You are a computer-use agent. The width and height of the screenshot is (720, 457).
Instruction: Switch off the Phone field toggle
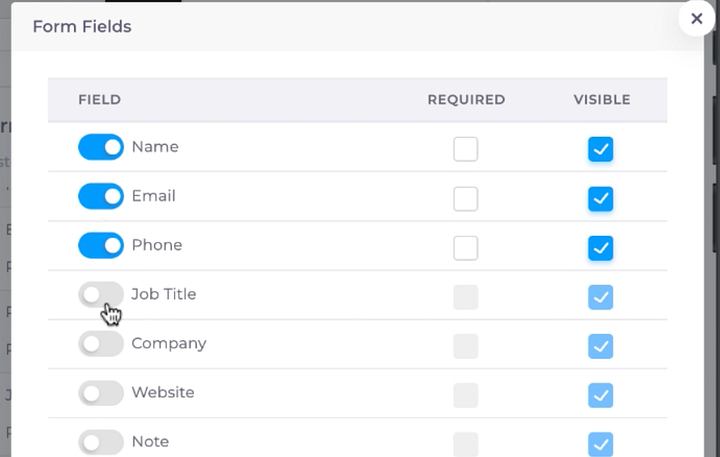pyautogui.click(x=101, y=245)
